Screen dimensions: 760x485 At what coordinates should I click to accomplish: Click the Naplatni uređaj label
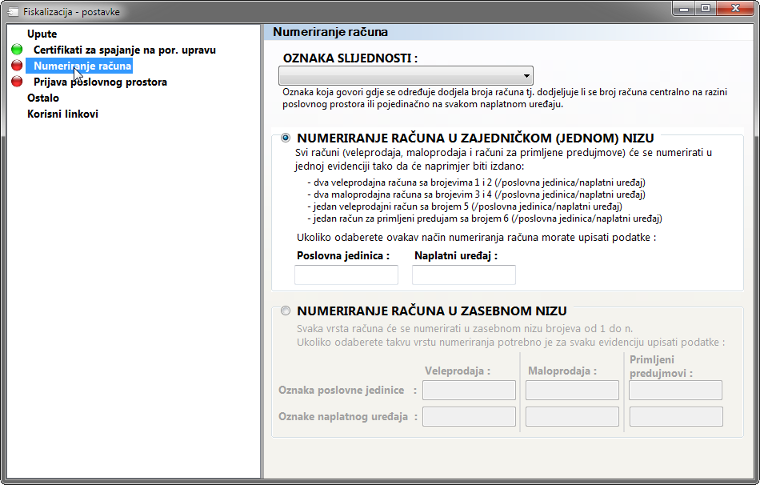point(456,255)
